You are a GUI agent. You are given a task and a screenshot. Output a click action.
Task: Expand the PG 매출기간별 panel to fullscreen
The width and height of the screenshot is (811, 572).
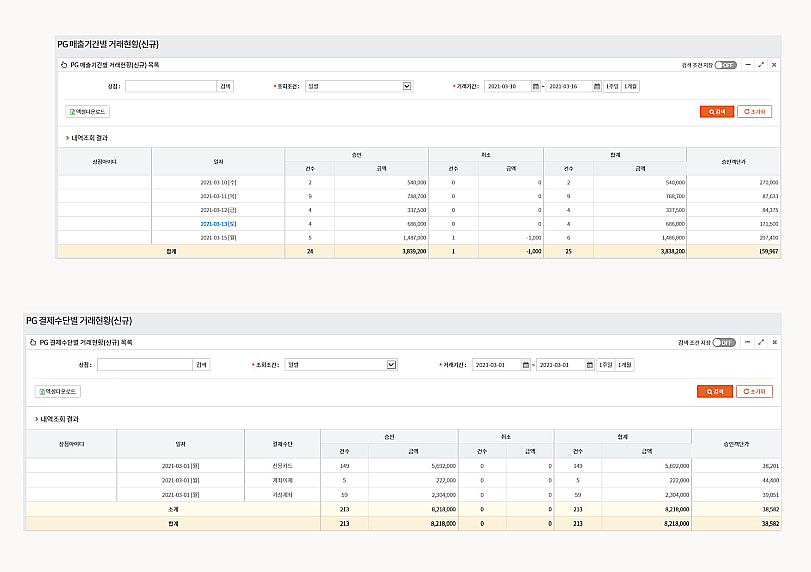coord(761,65)
